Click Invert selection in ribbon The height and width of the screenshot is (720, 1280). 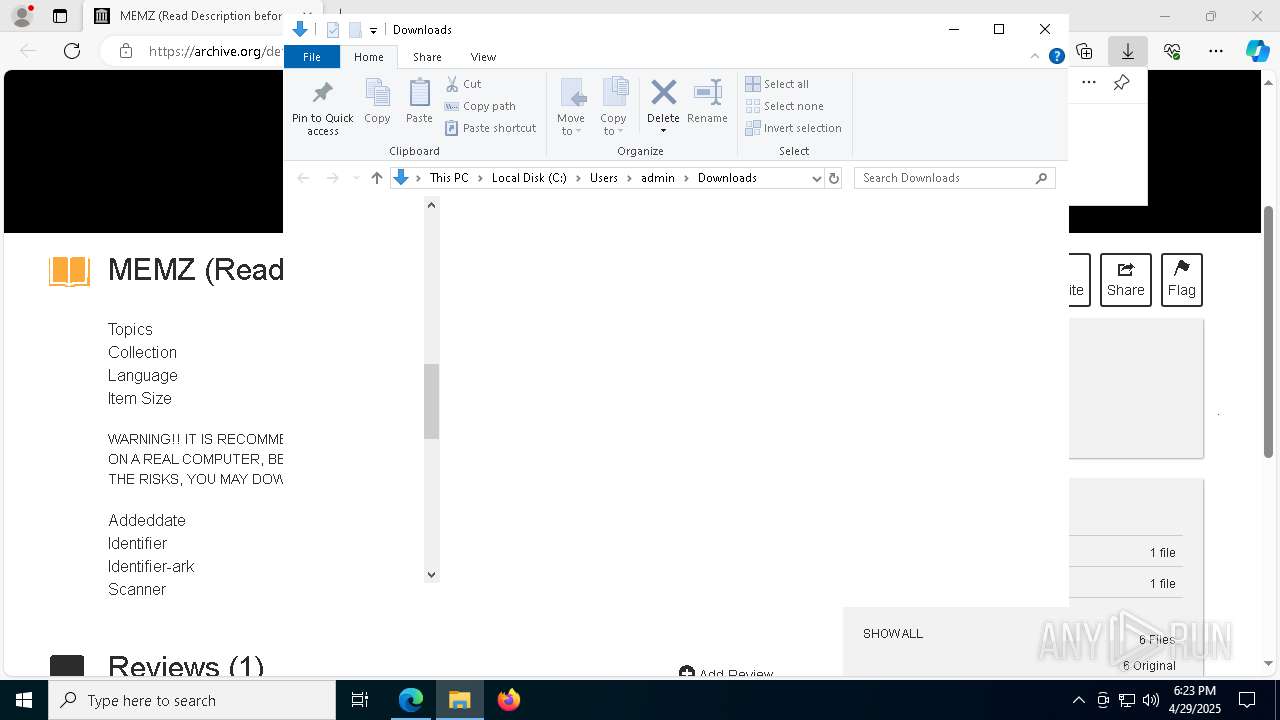coord(793,128)
